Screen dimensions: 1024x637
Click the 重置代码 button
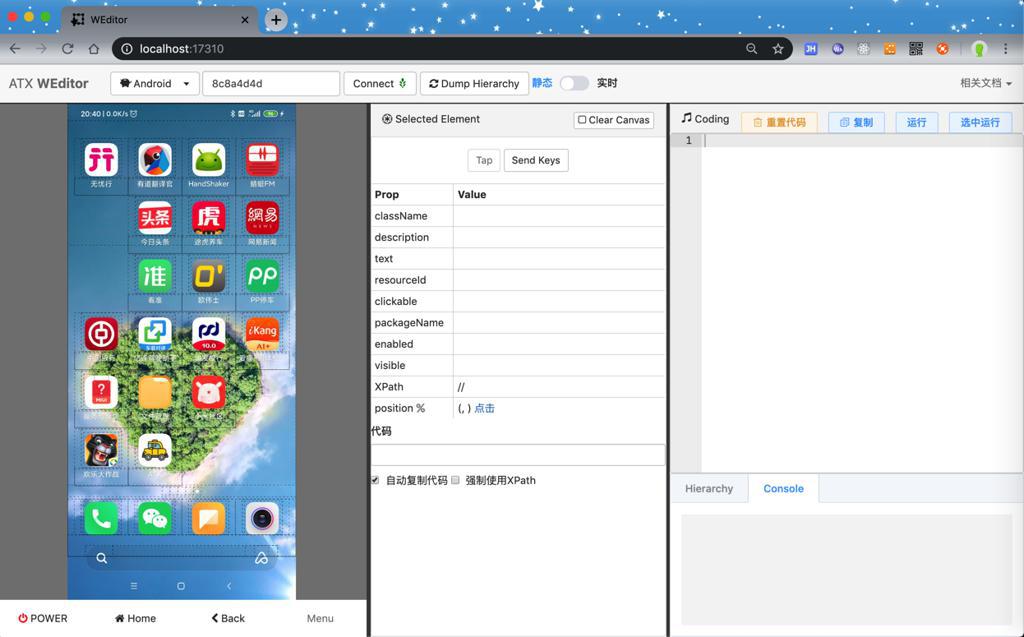(779, 122)
